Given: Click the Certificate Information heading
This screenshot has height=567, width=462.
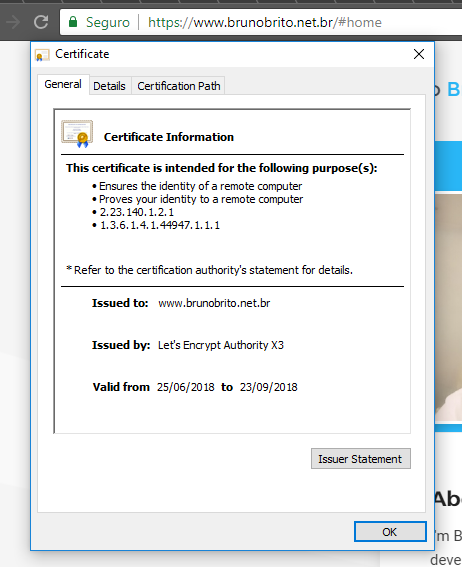Looking at the screenshot, I should pyautogui.click(x=169, y=137).
